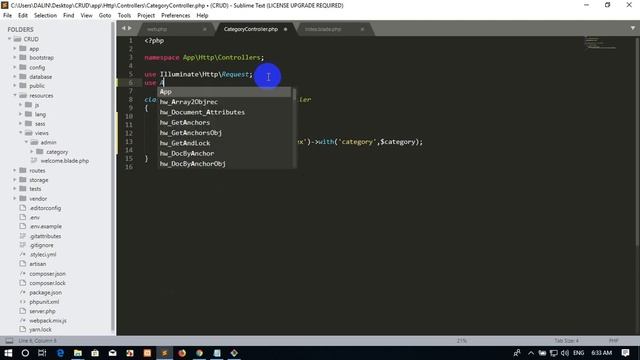Close the index.blade.php tab
This screenshot has height=360, width=640.
pyautogui.click(x=362, y=29)
